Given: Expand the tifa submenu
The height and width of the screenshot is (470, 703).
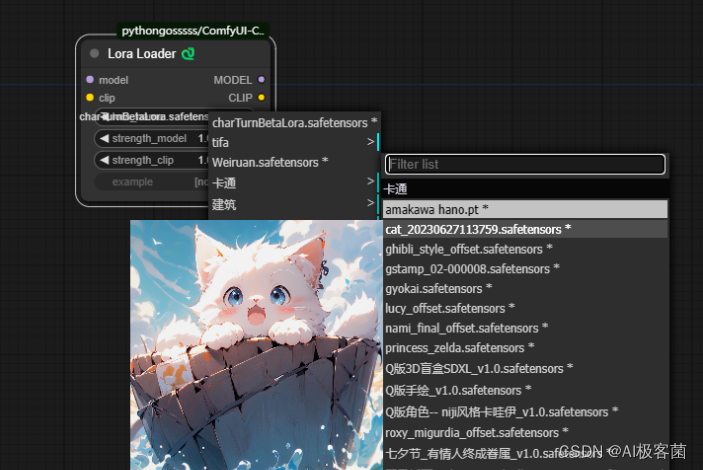Looking at the screenshot, I should coord(294,142).
